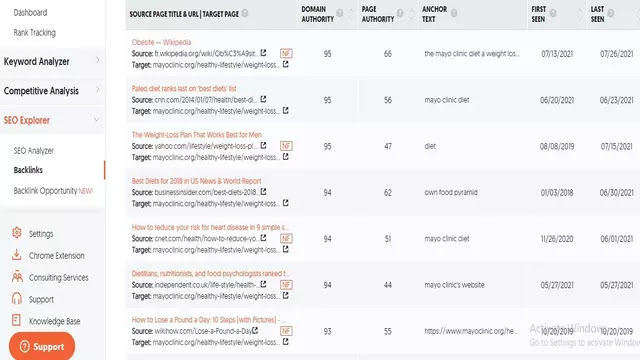Sort by Domain Authority column arrows
The width and height of the screenshot is (640, 360).
351,14
